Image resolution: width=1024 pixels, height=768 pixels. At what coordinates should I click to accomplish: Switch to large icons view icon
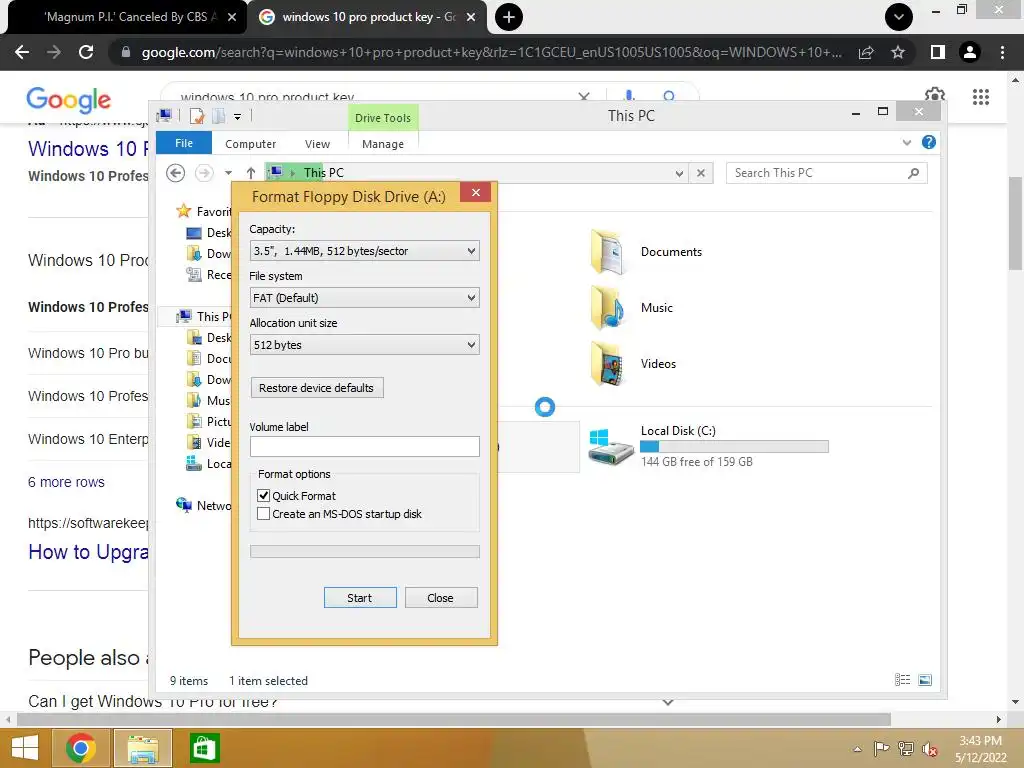point(925,680)
